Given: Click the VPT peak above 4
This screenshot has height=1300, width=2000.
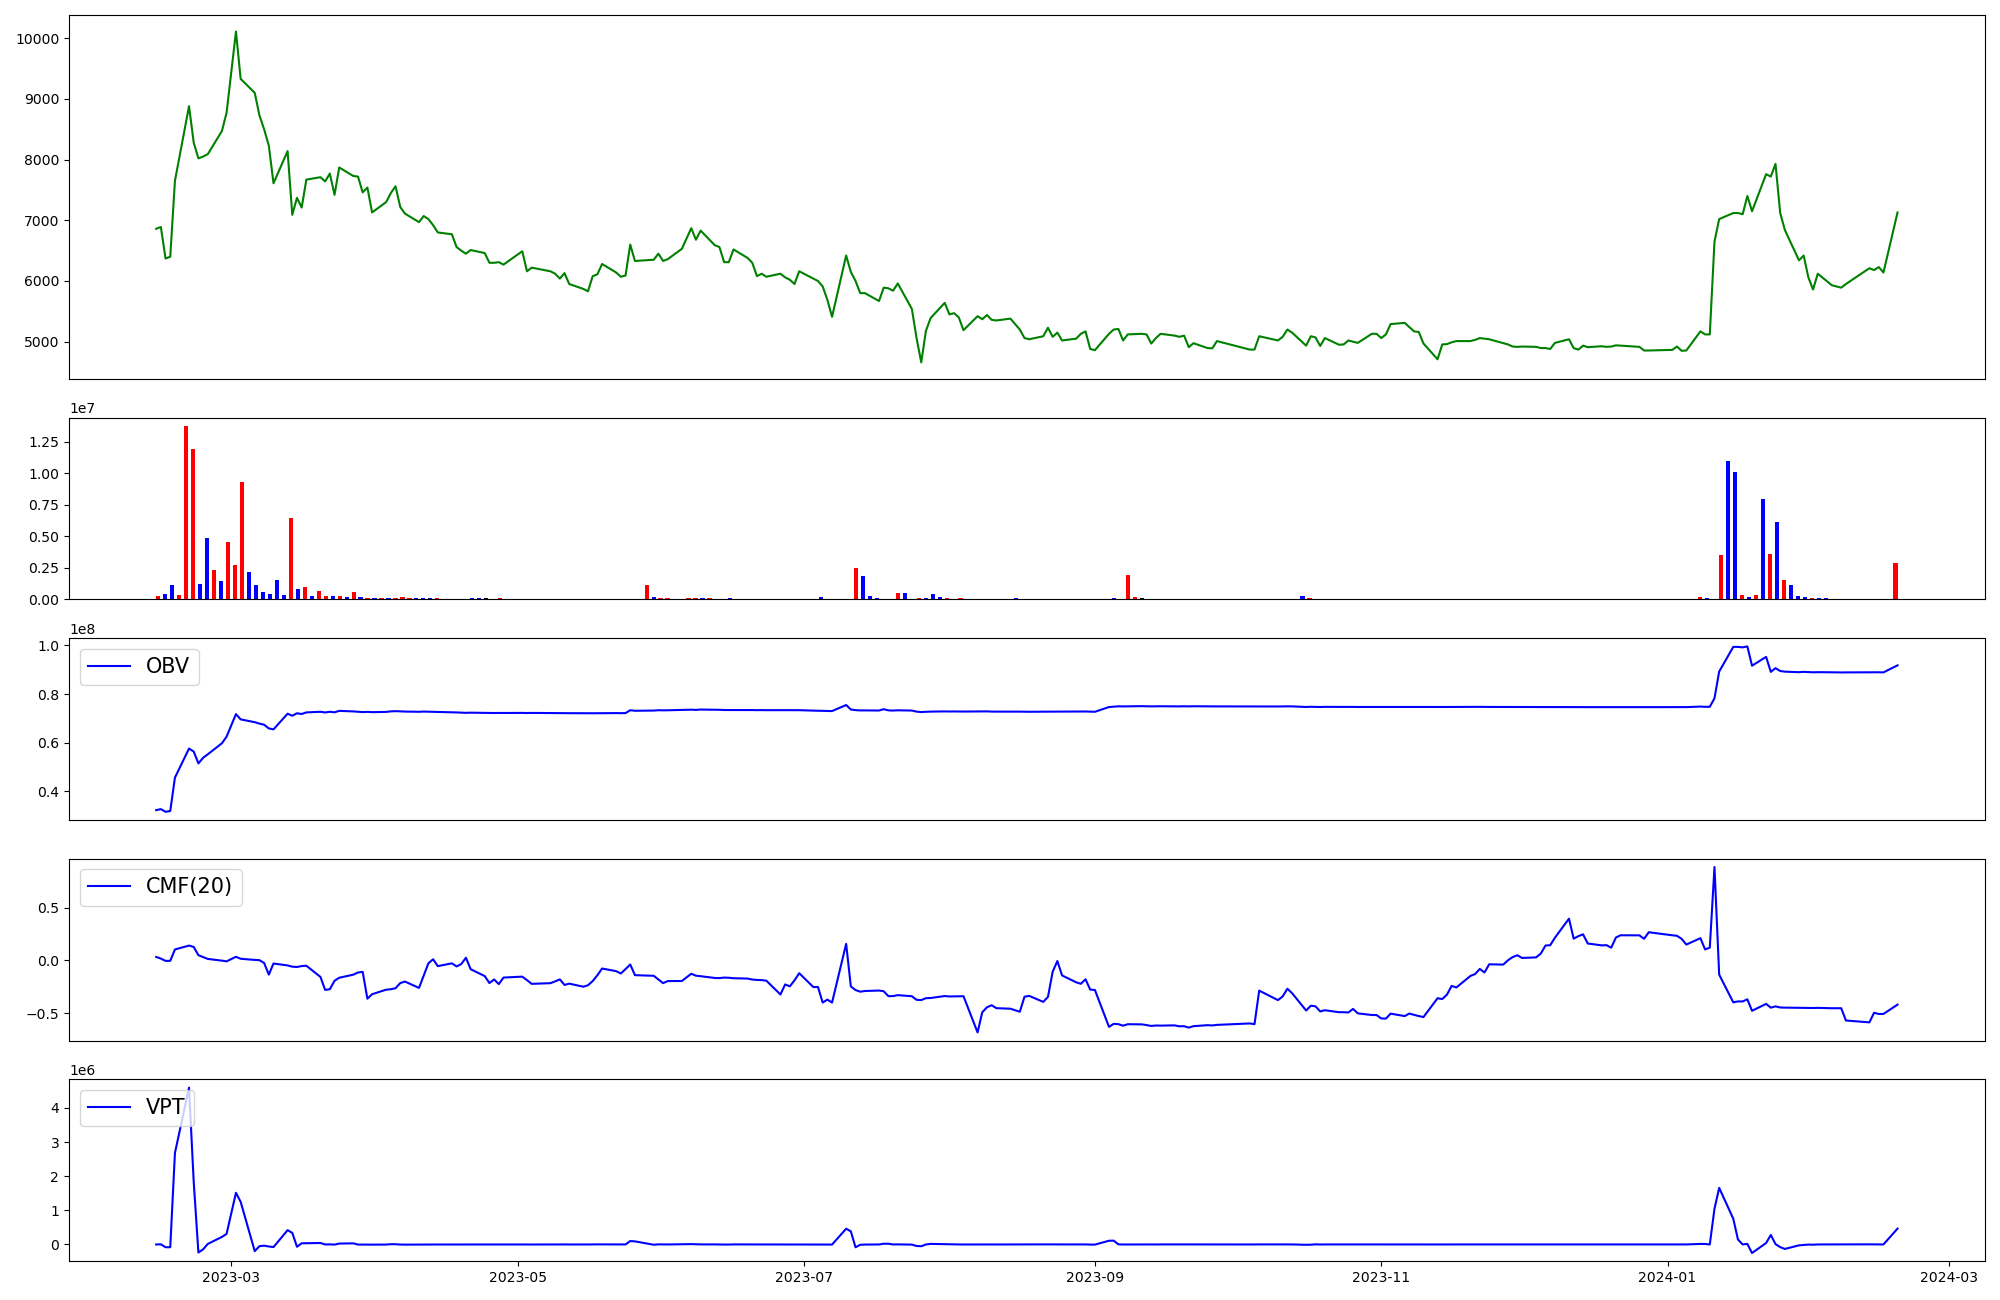Looking at the screenshot, I should (189, 1088).
